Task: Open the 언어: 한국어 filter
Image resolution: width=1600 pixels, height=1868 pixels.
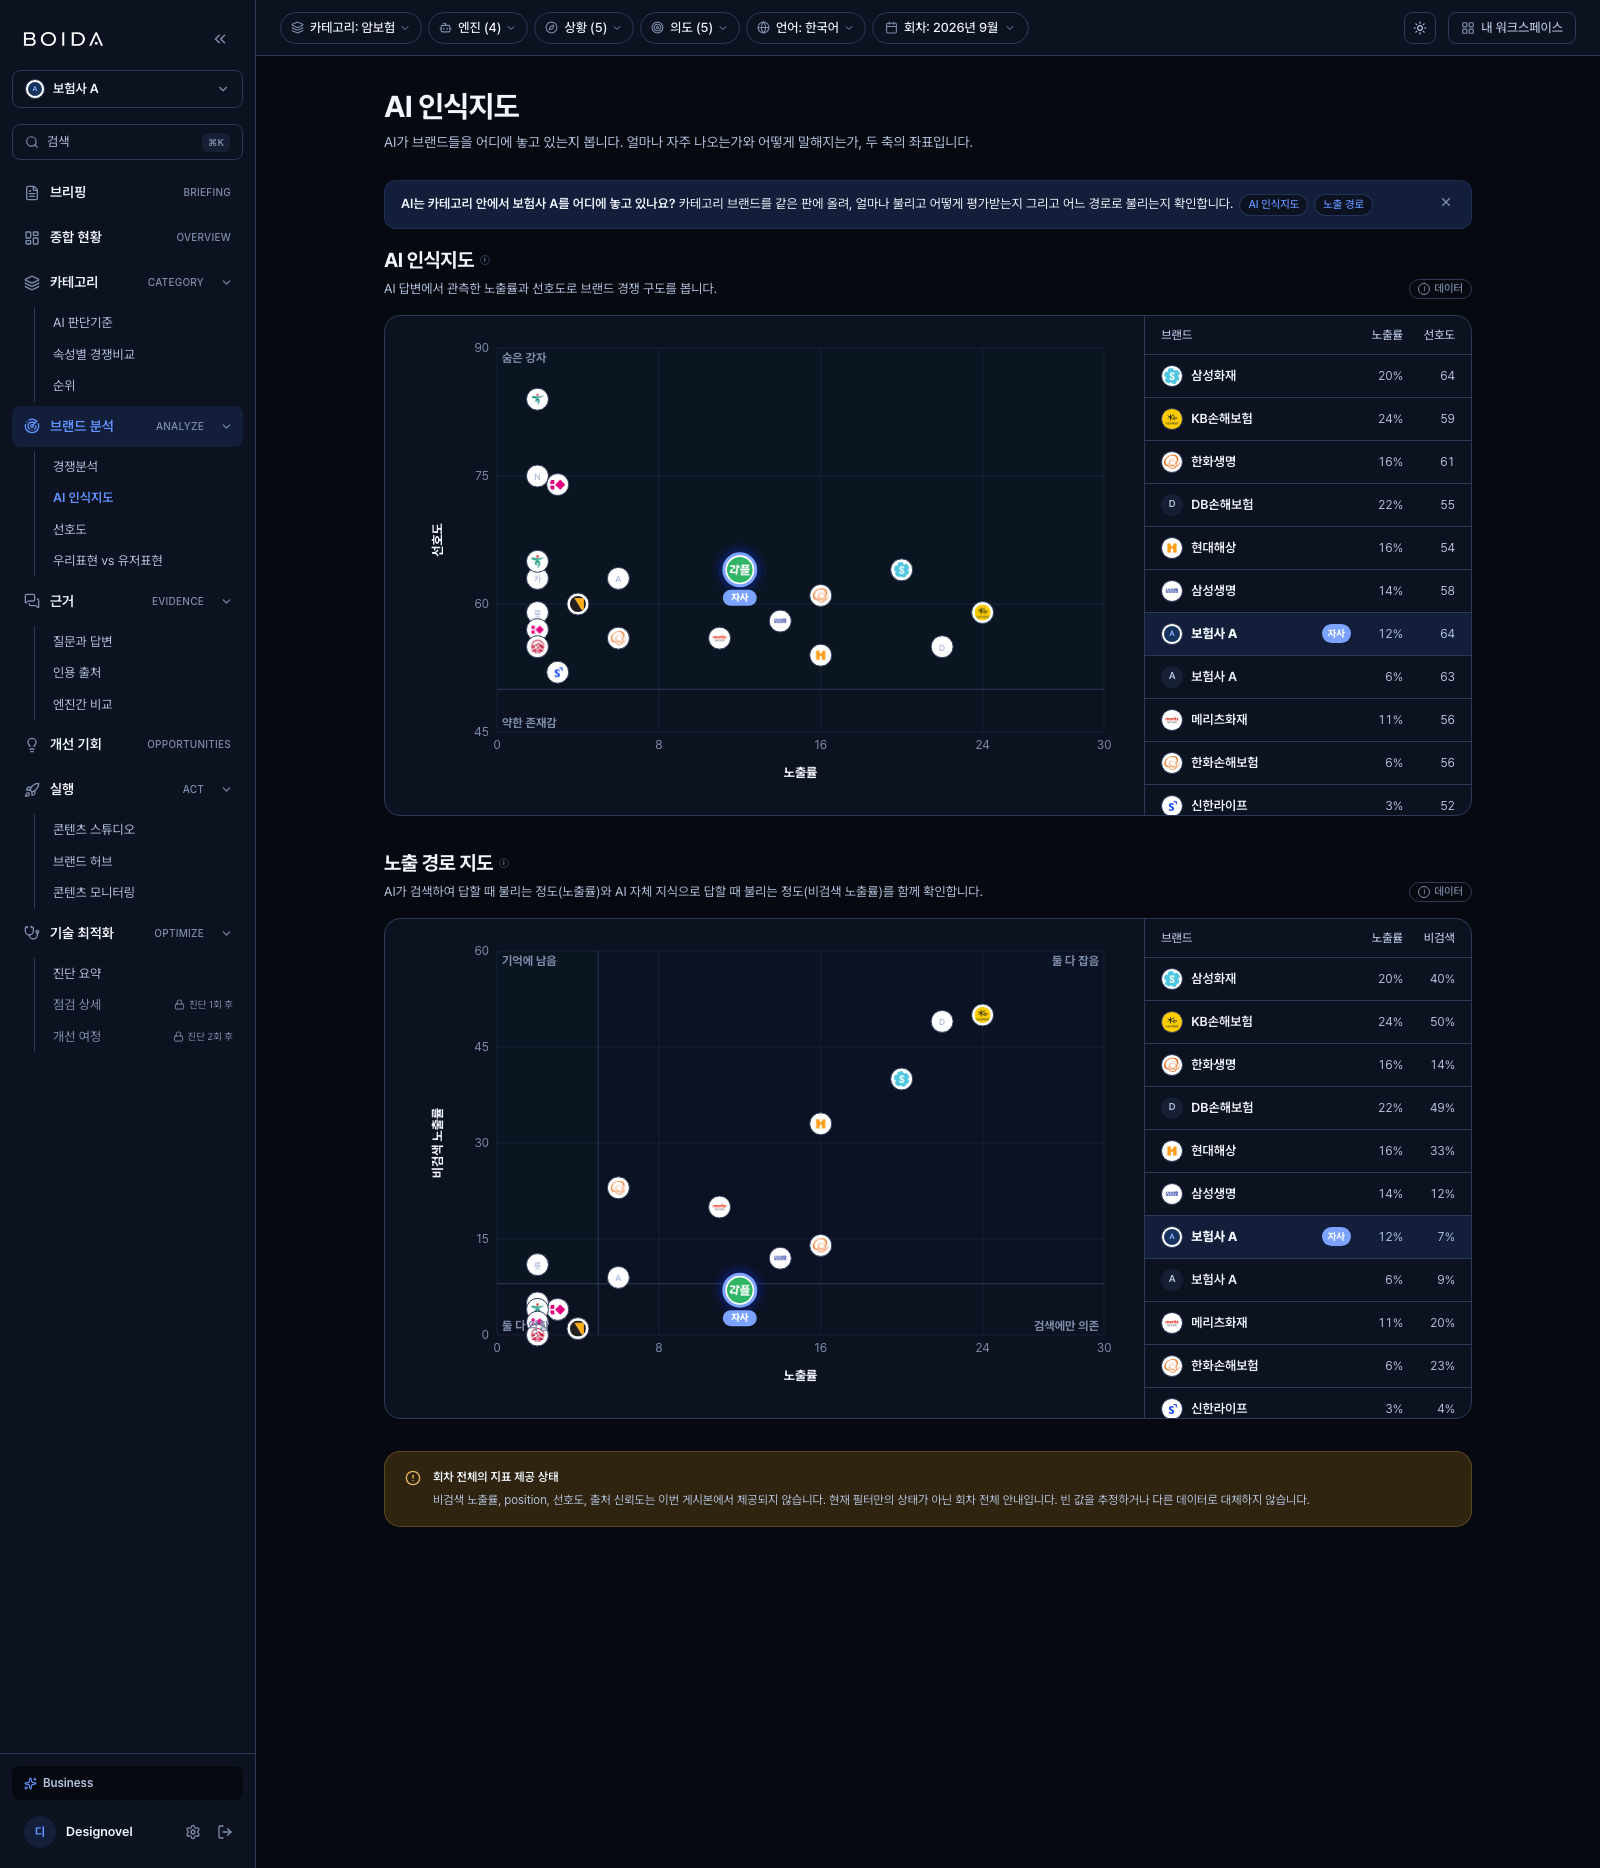Action: tap(806, 28)
